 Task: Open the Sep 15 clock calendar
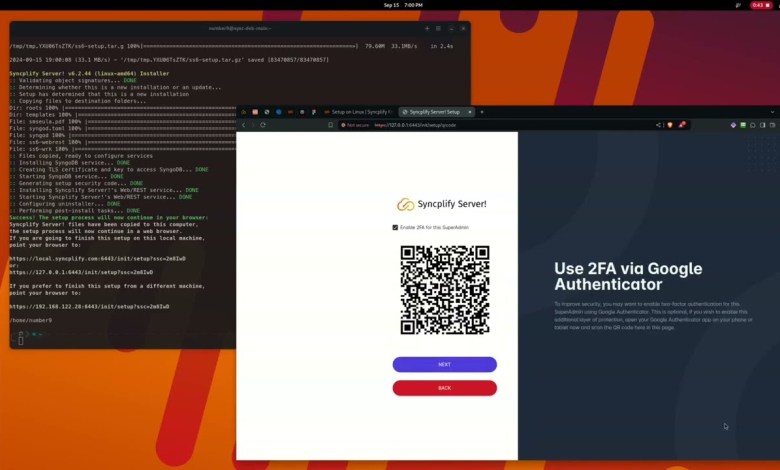click(390, 5)
